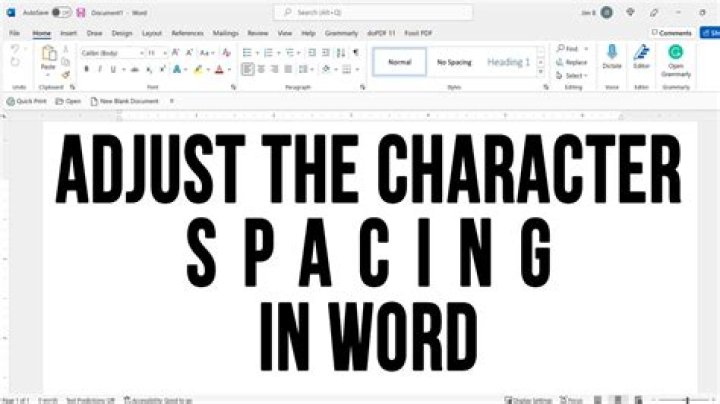Click the Redo icon below Undo
Viewport: 720px width, 404px height.
pyautogui.click(x=15, y=62)
